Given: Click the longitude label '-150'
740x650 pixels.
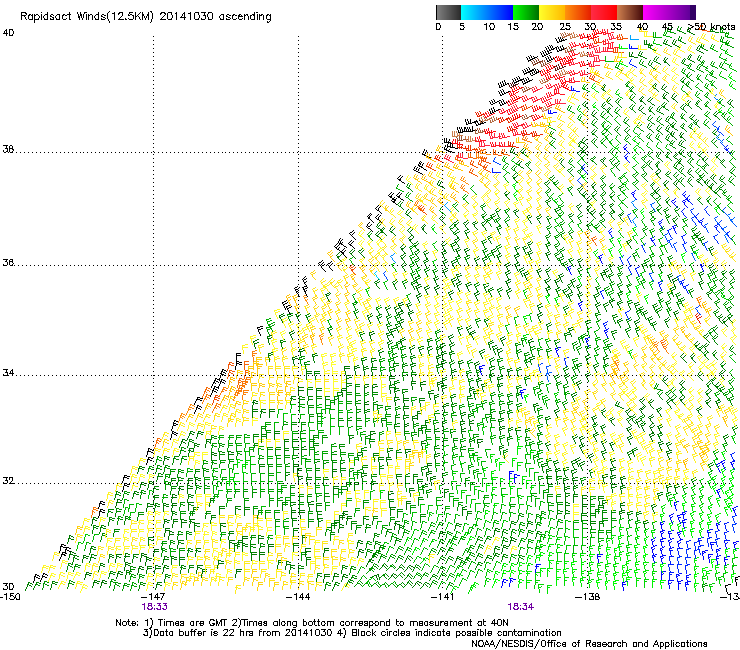Looking at the screenshot, I should click(10, 597).
